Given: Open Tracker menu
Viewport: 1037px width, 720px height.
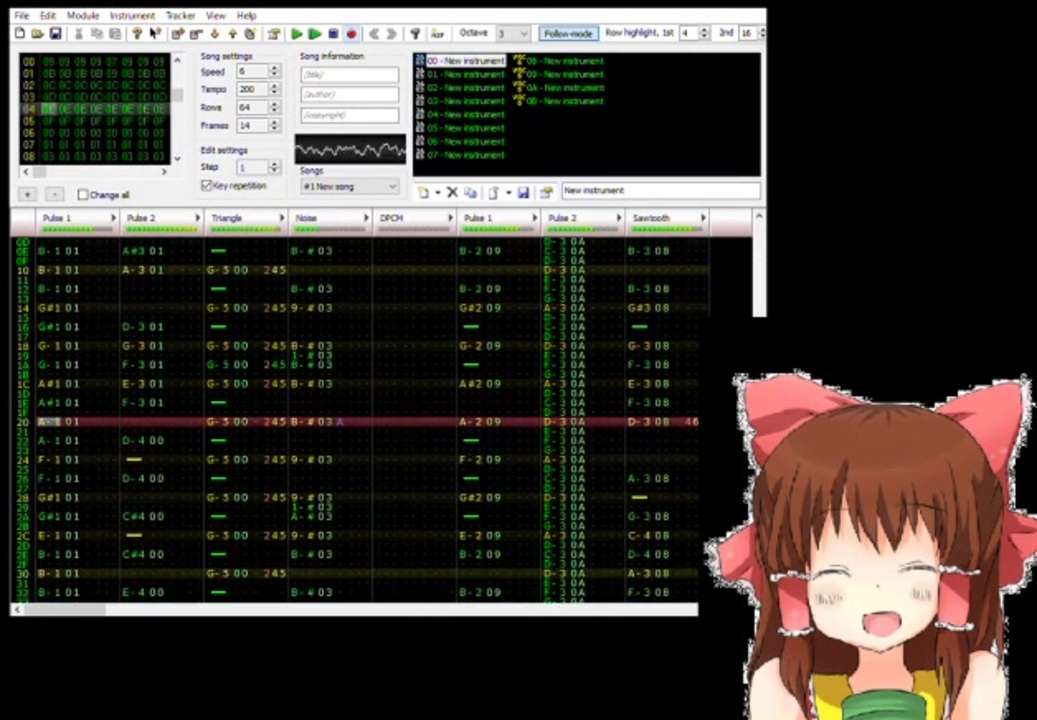Looking at the screenshot, I should click(x=181, y=15).
